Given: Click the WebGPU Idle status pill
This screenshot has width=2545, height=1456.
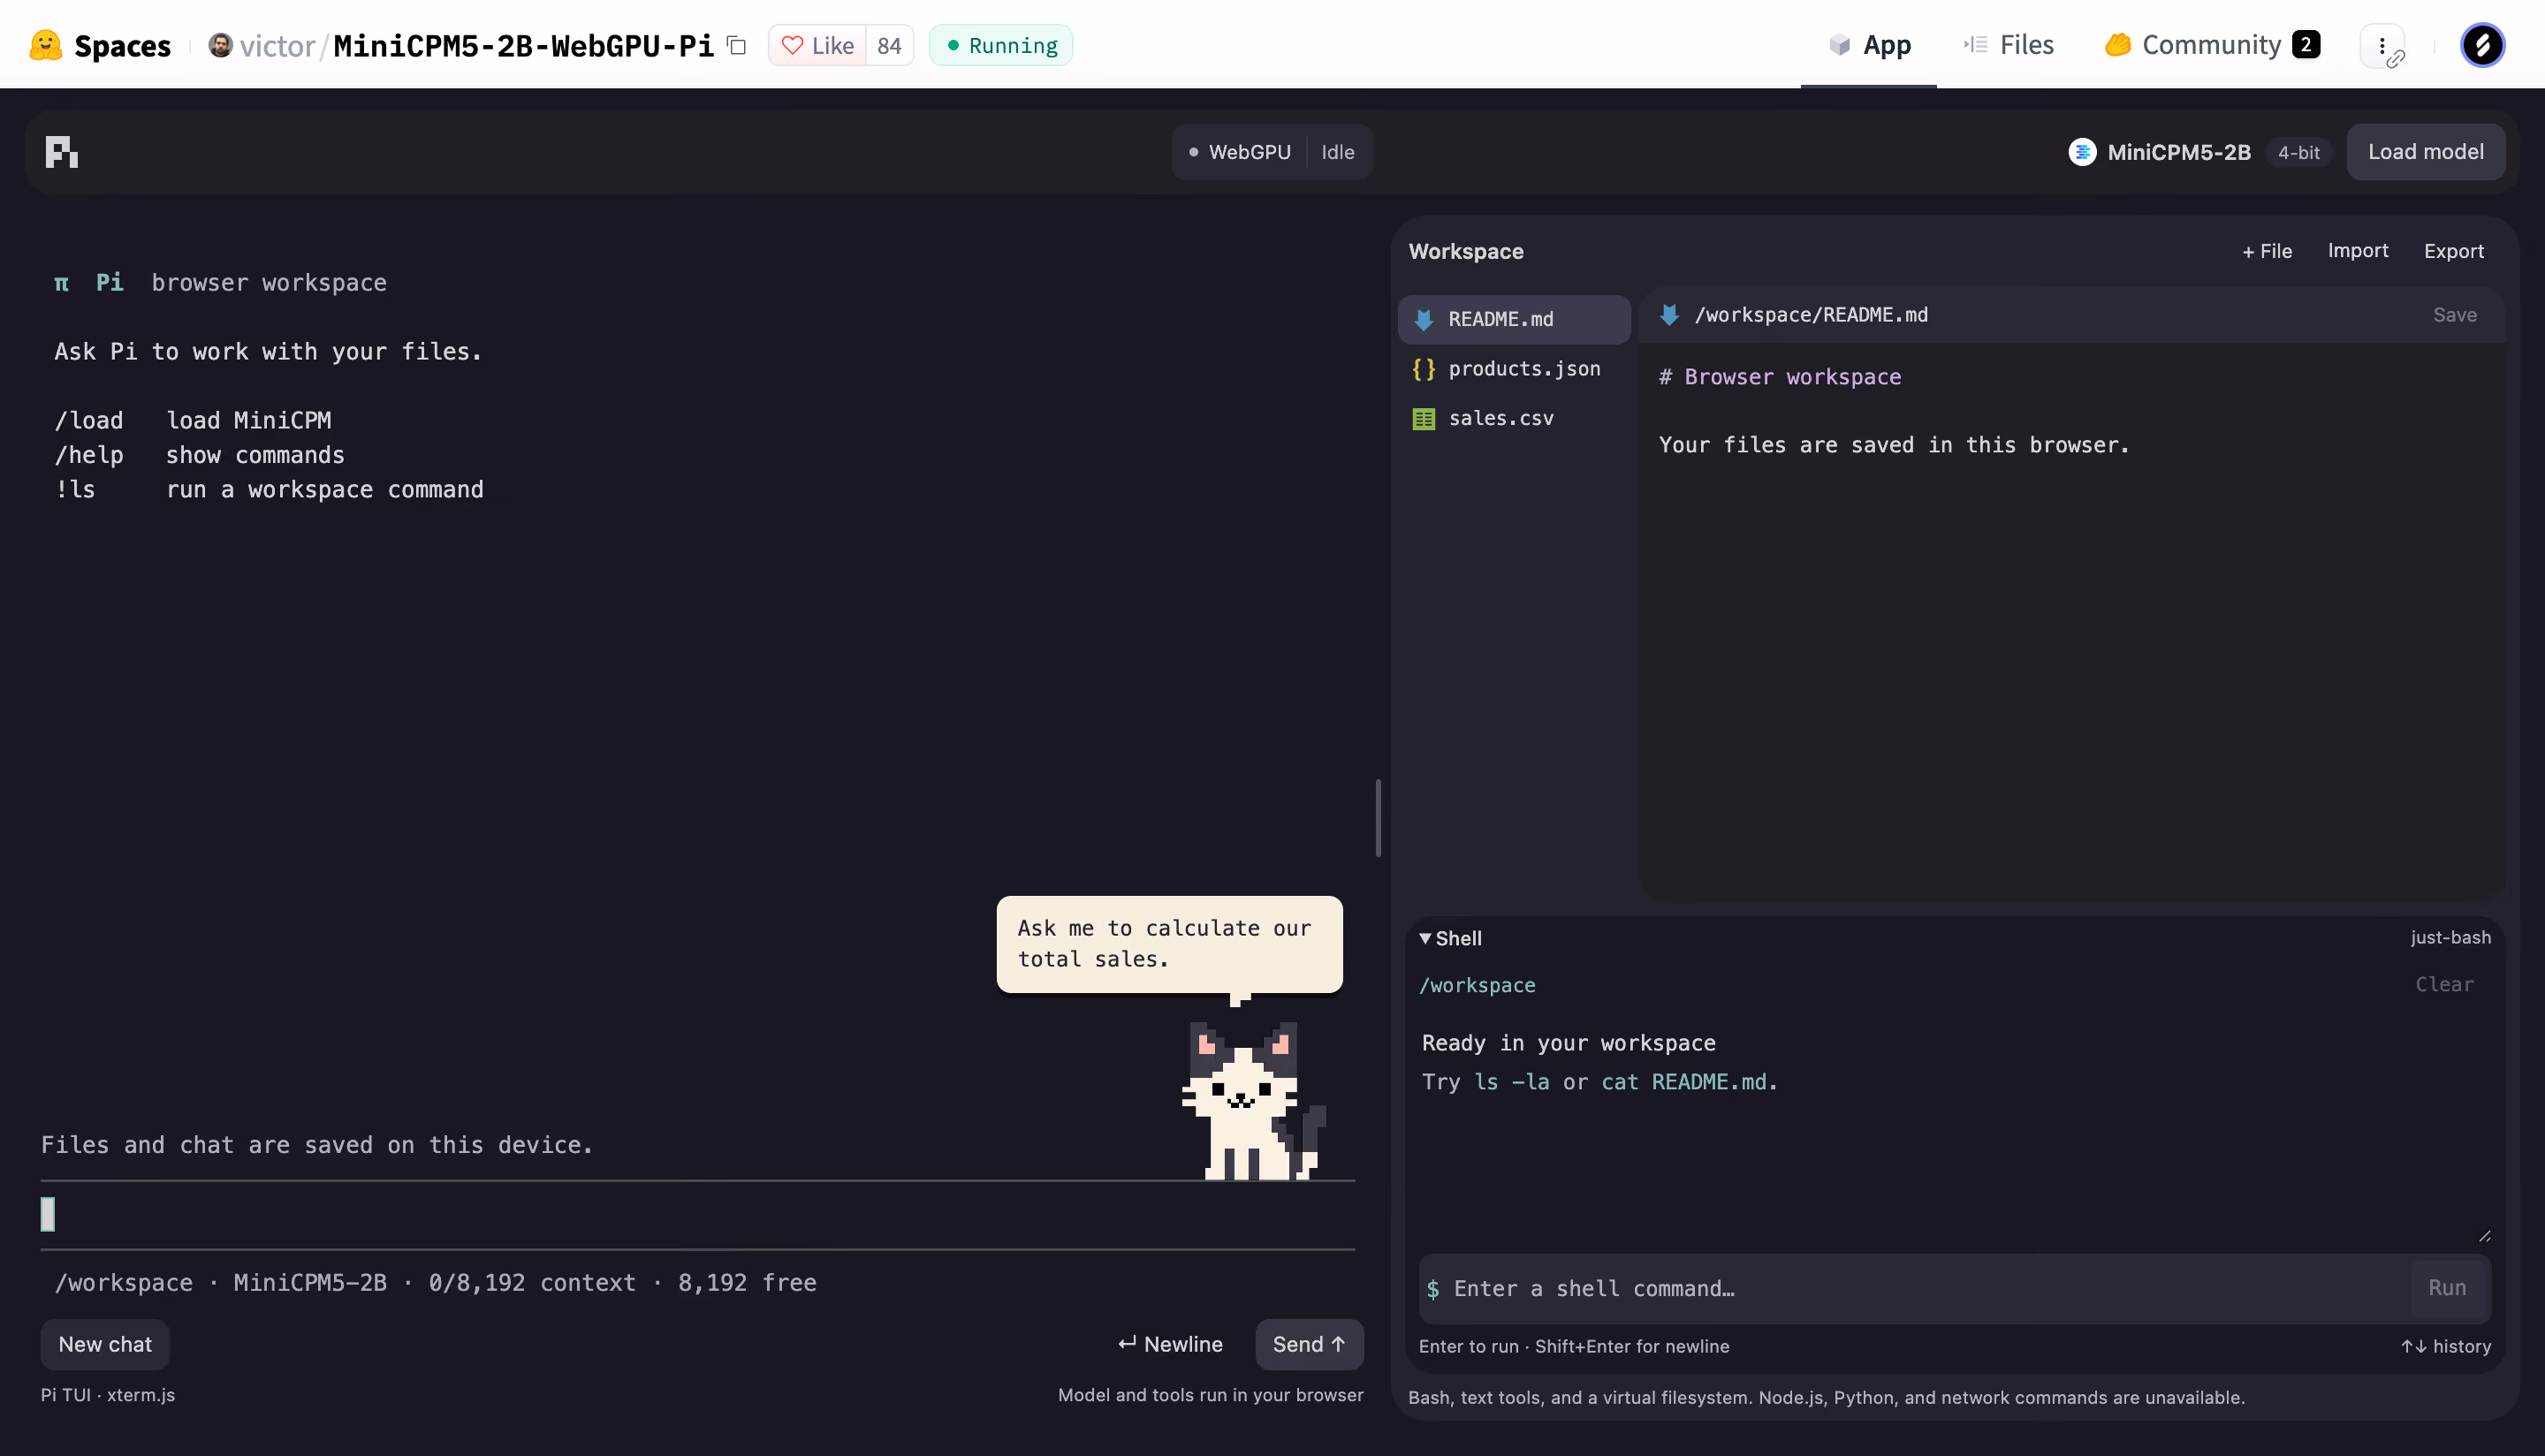Looking at the screenshot, I should 1272,152.
